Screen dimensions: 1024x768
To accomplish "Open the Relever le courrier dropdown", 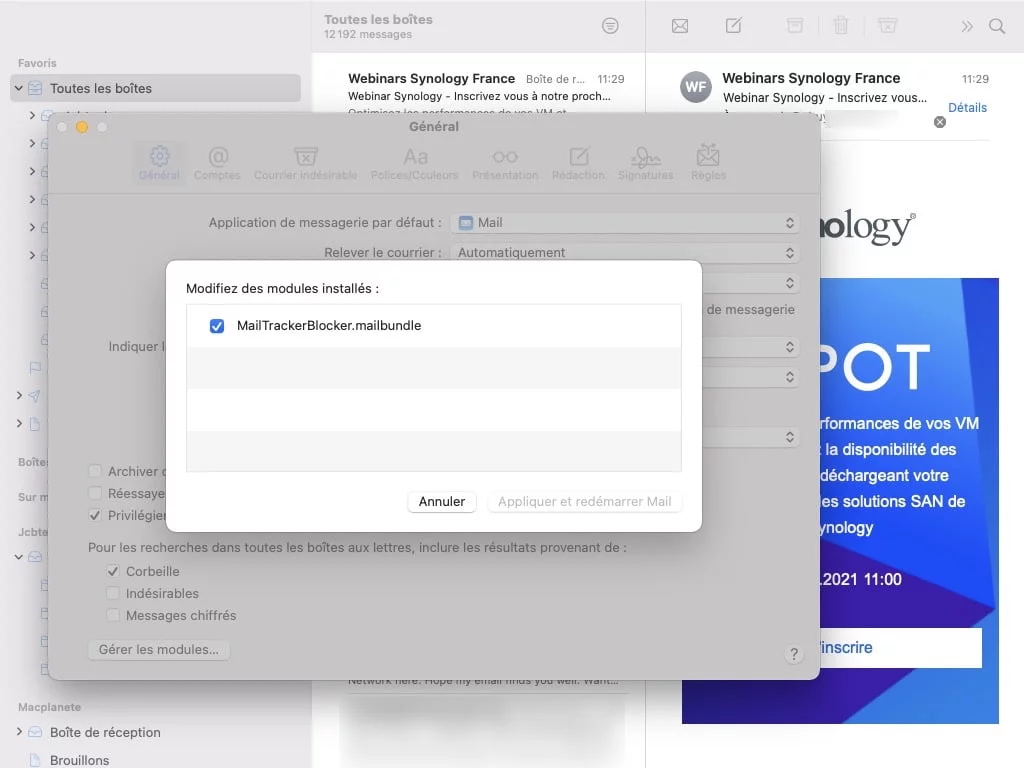I will 625,253.
